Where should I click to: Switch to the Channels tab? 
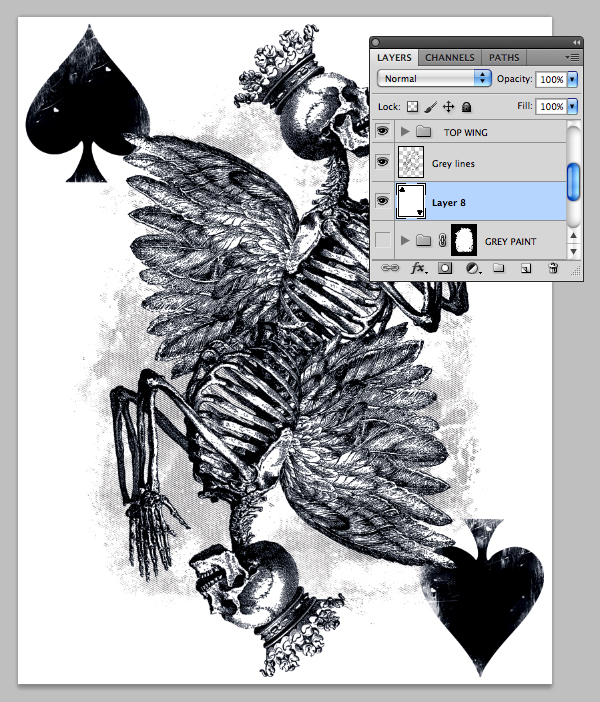point(450,58)
